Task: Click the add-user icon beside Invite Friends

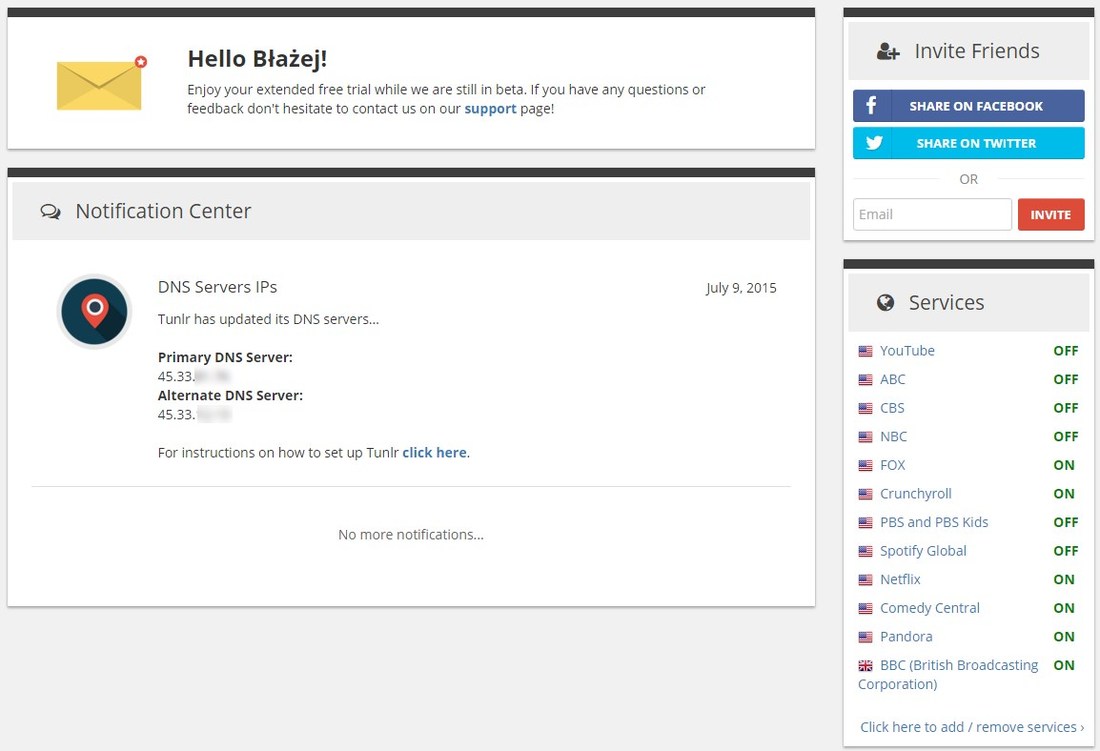Action: [x=888, y=51]
